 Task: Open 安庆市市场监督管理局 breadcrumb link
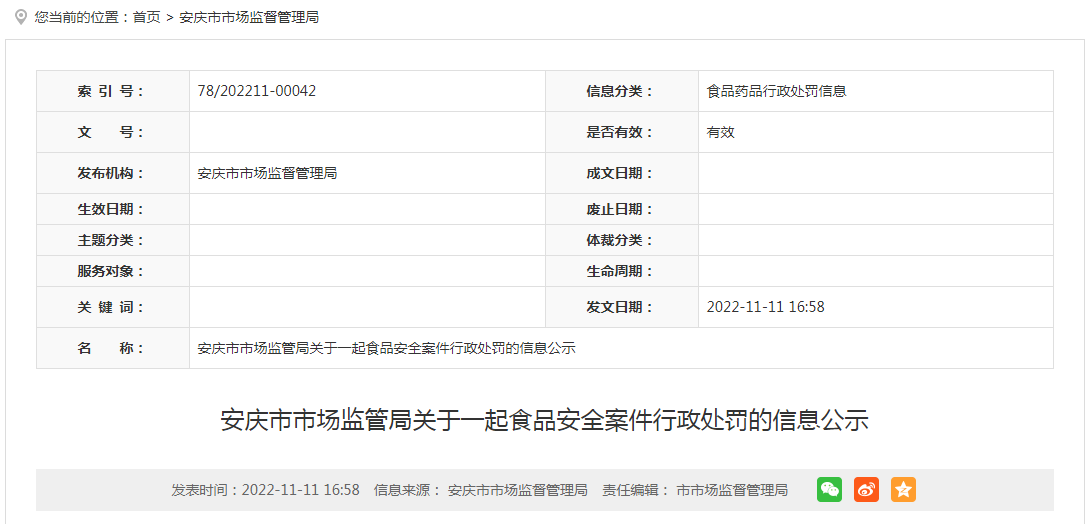pos(250,17)
